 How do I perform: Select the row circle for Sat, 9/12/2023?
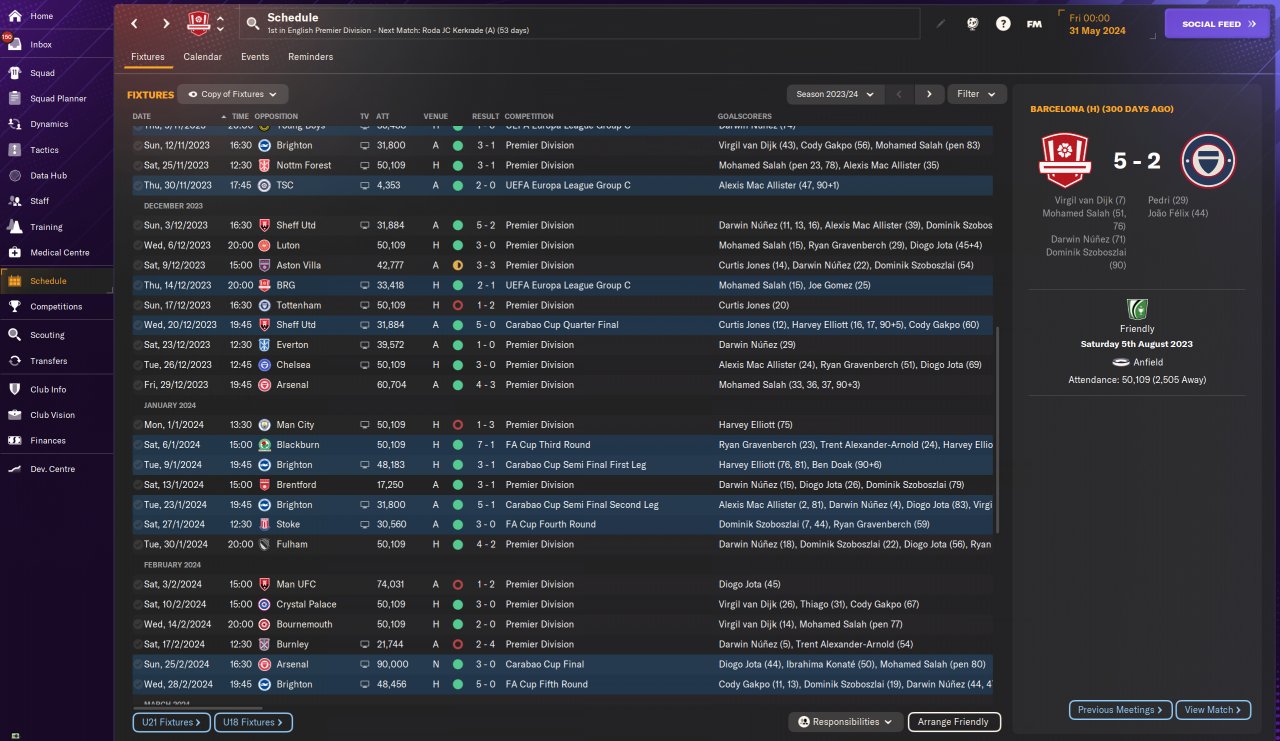click(x=138, y=265)
